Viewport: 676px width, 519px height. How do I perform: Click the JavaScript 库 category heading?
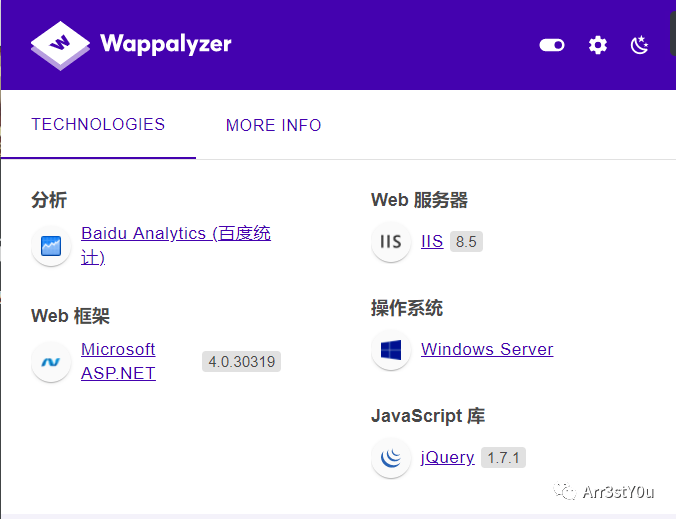[x=428, y=416]
